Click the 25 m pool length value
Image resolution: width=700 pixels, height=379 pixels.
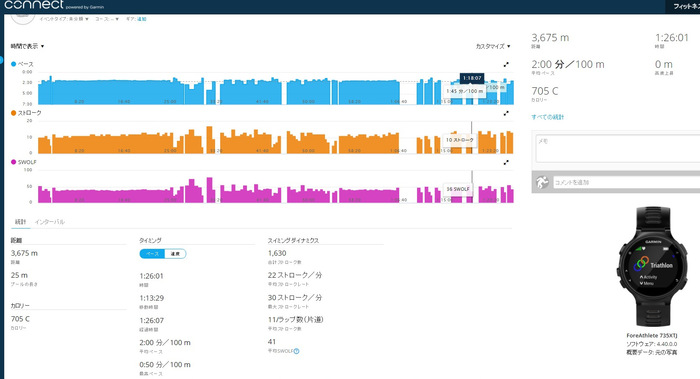(x=19, y=275)
